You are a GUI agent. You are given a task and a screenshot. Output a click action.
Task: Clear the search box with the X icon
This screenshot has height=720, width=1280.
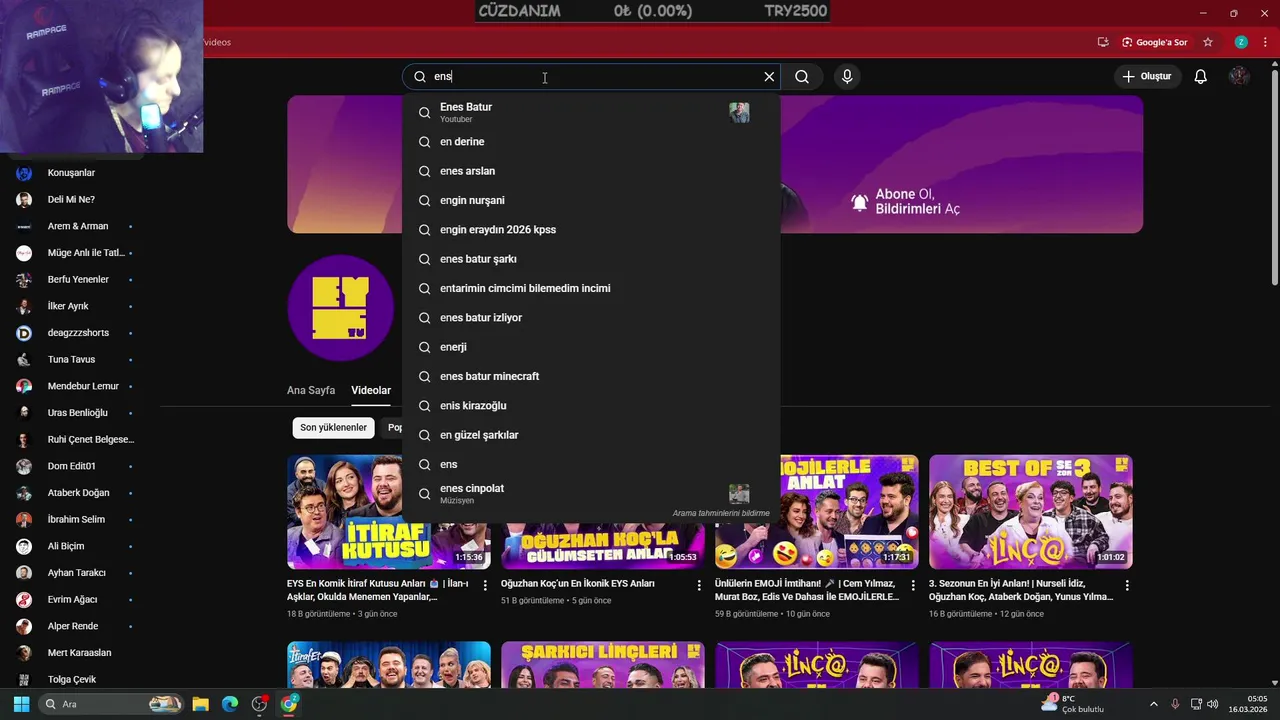[769, 77]
